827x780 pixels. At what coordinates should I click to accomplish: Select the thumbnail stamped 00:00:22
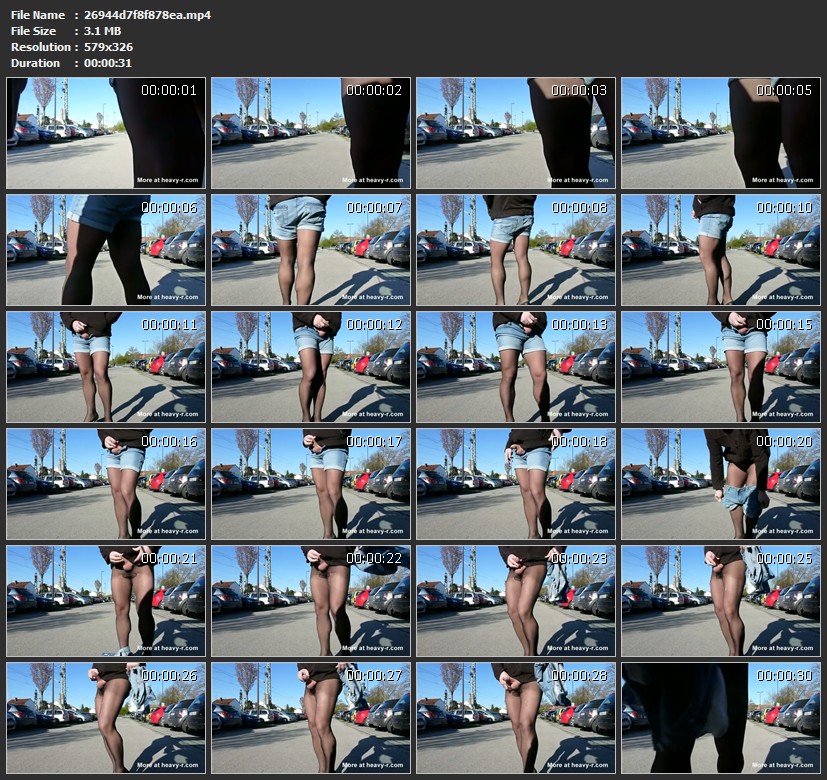pos(311,601)
